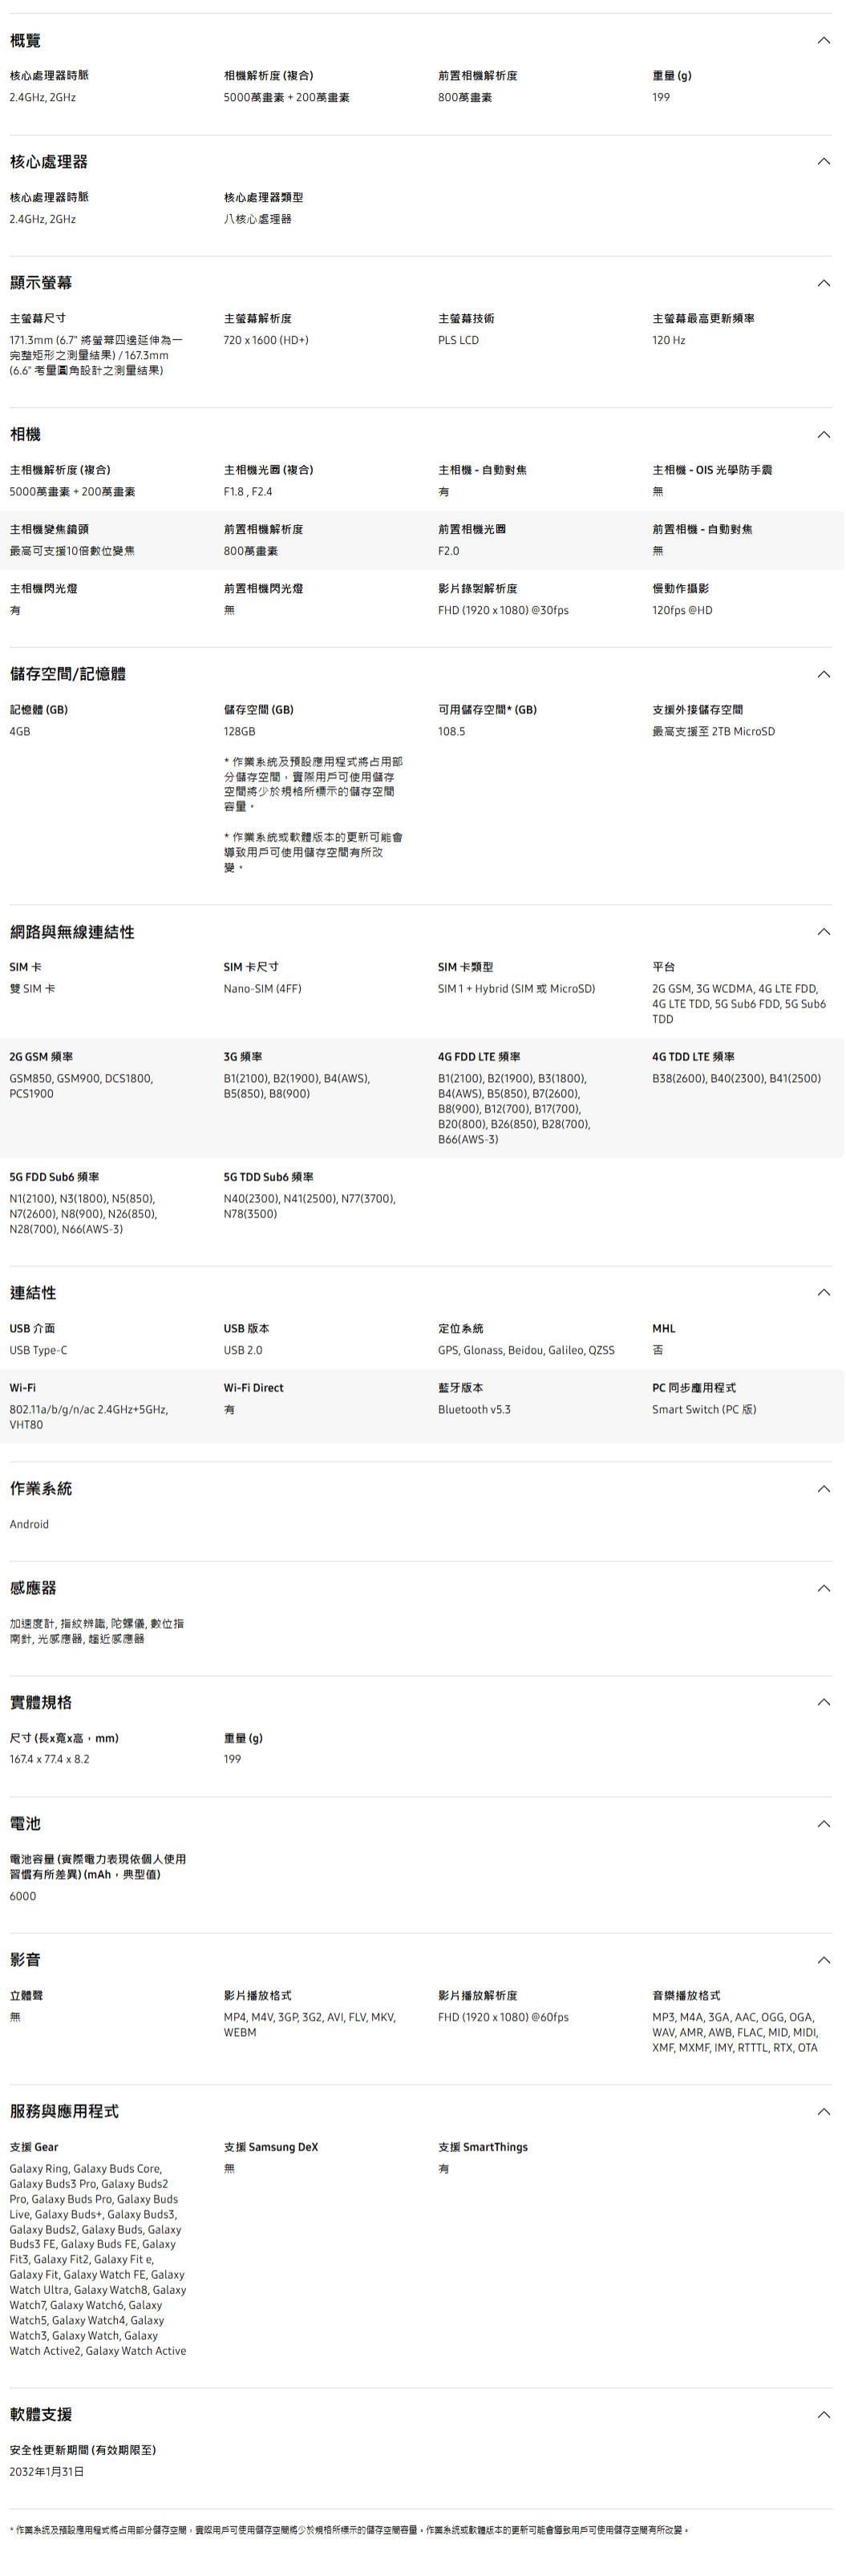Hide the 電池 section with its chevron
Image resolution: width=846 pixels, height=2576 pixels.
823,1824
